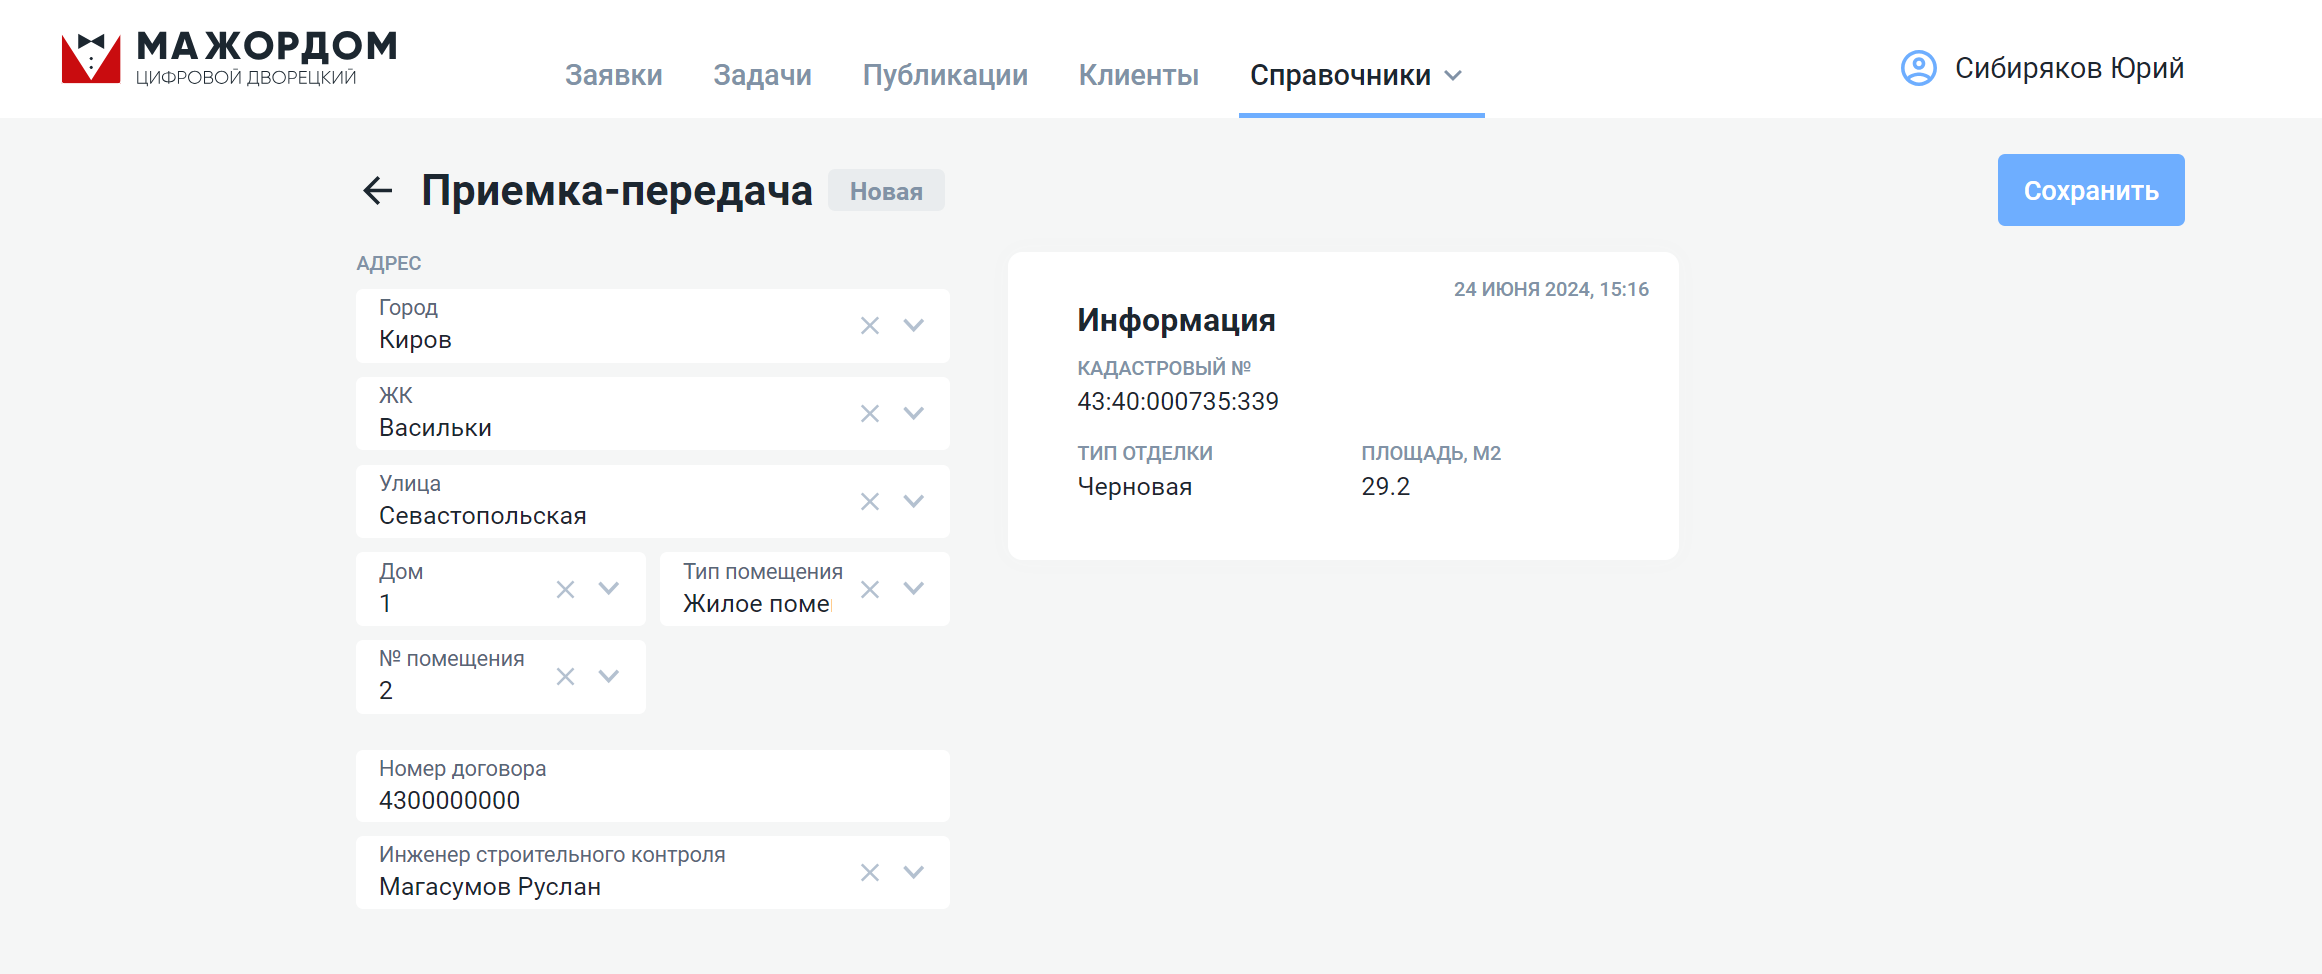The width and height of the screenshot is (2322, 974).
Task: Clear the Дом field value
Action: (x=565, y=590)
